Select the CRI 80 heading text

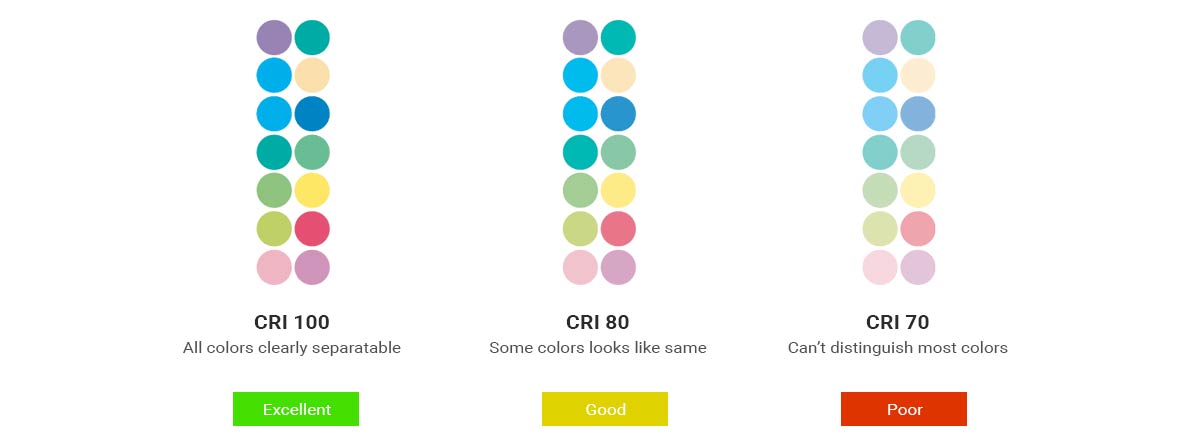pos(598,322)
